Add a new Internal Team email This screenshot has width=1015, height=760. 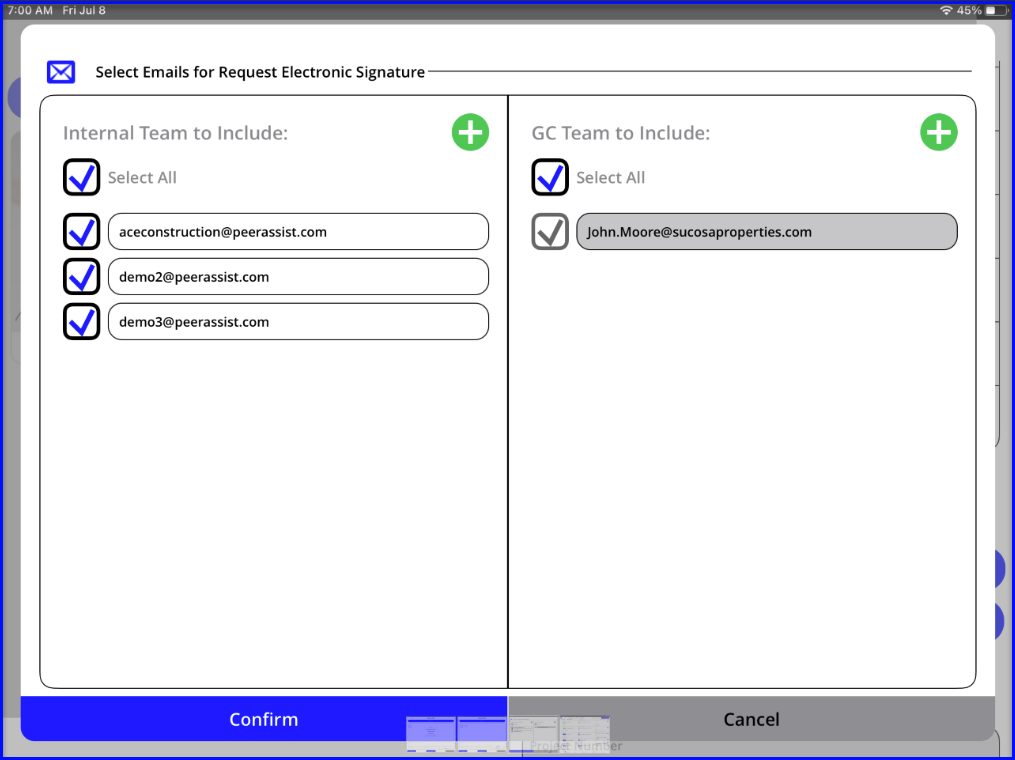pos(470,132)
